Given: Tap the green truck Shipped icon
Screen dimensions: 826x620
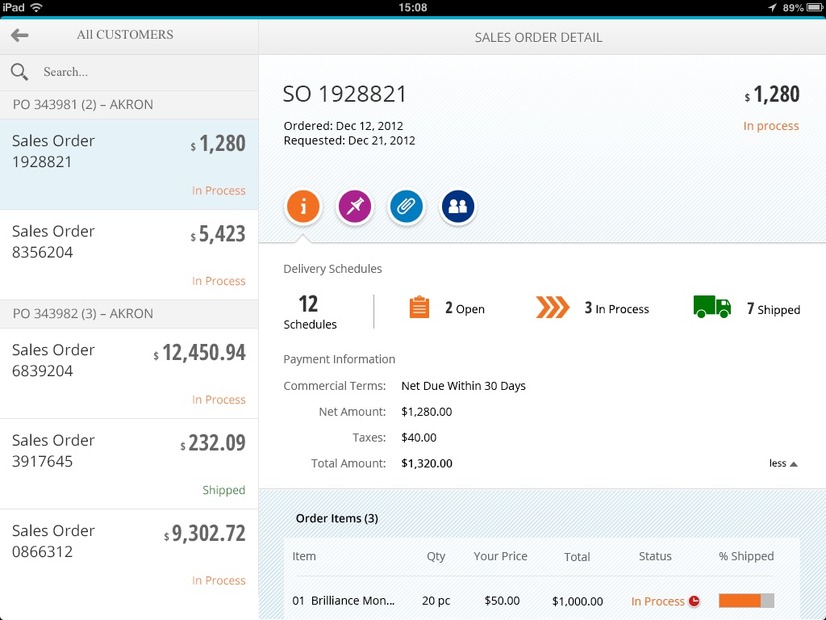Looking at the screenshot, I should pyautogui.click(x=712, y=307).
